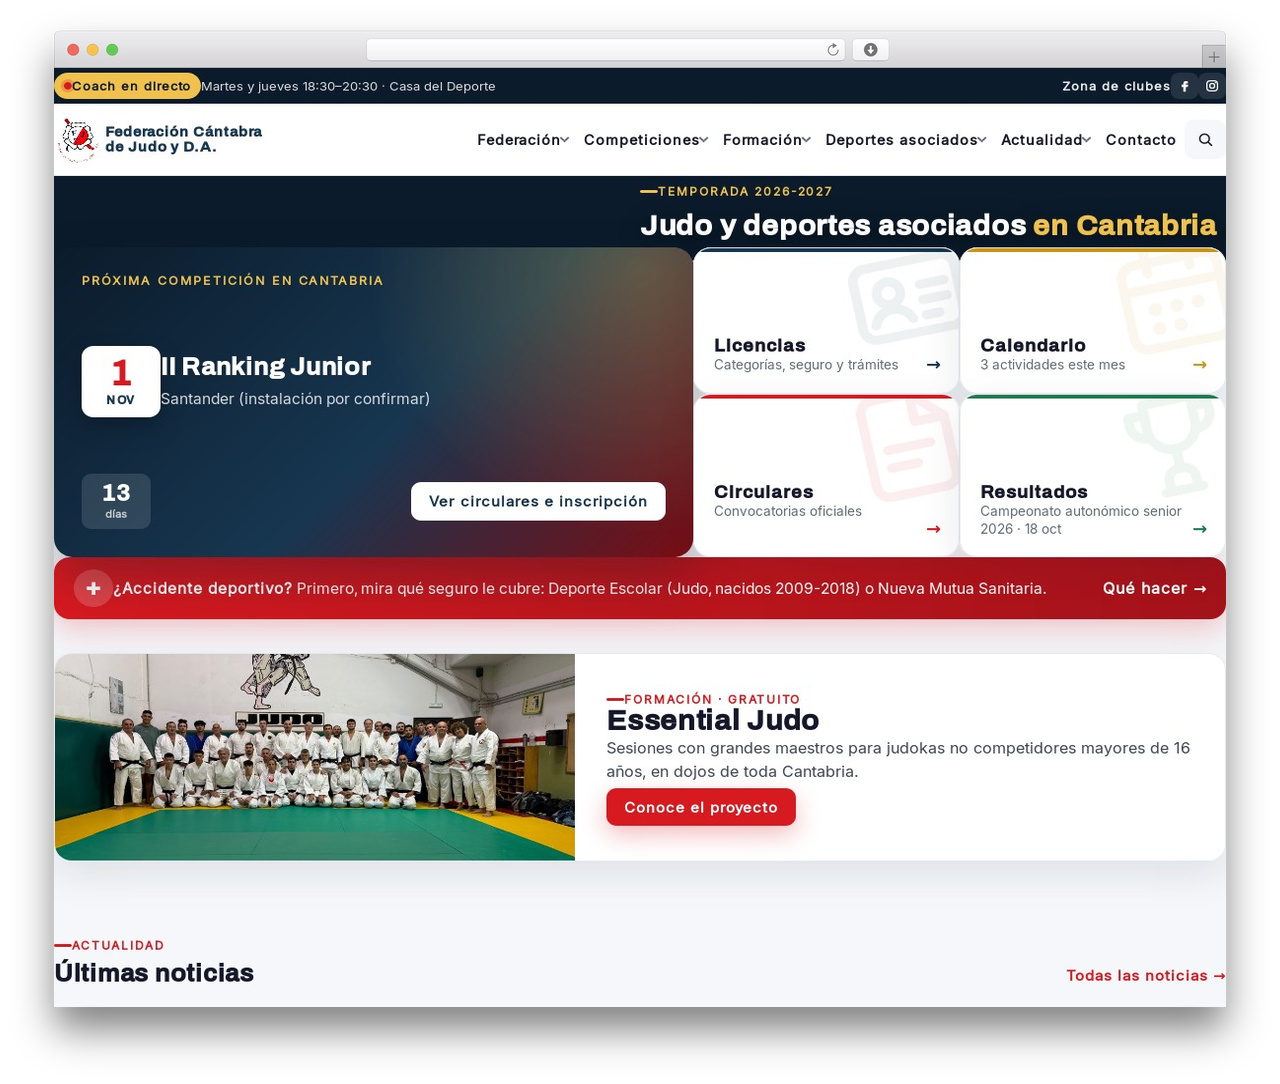This screenshot has height=1084, width=1280.
Task: Expand the Actualidad menu
Action: point(1046,140)
